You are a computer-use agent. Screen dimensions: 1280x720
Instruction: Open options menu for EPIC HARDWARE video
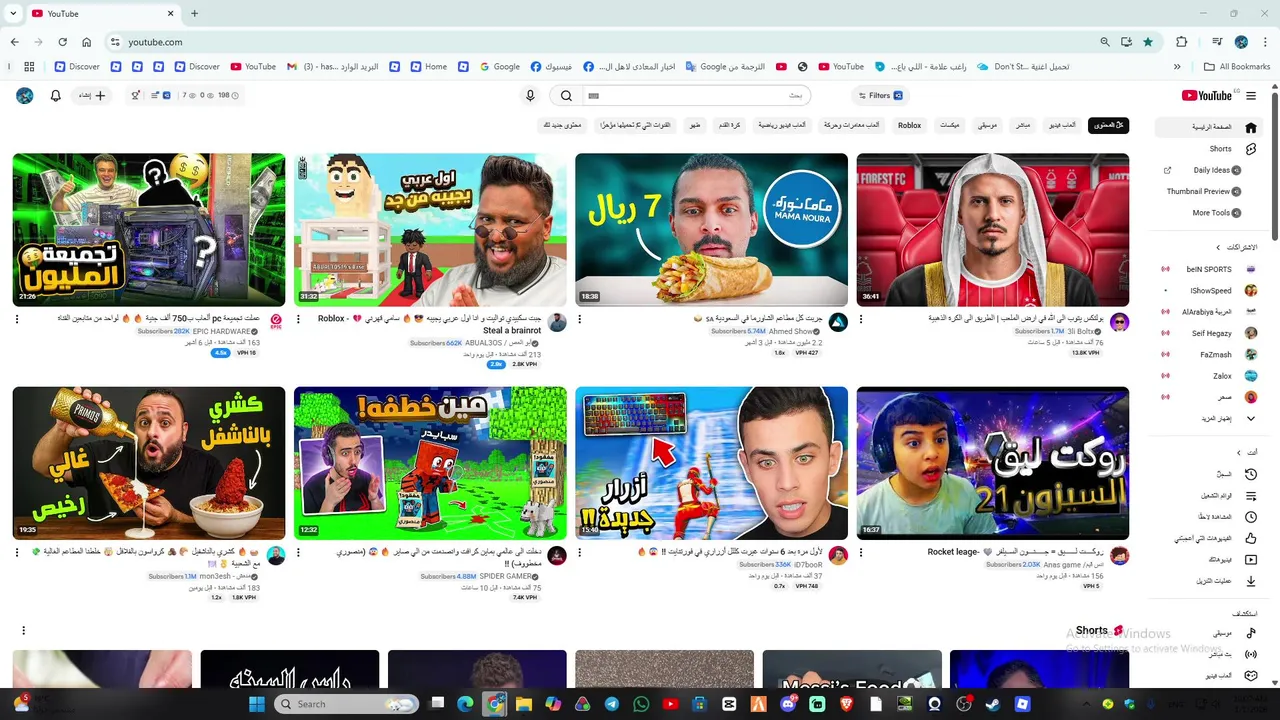point(17,320)
